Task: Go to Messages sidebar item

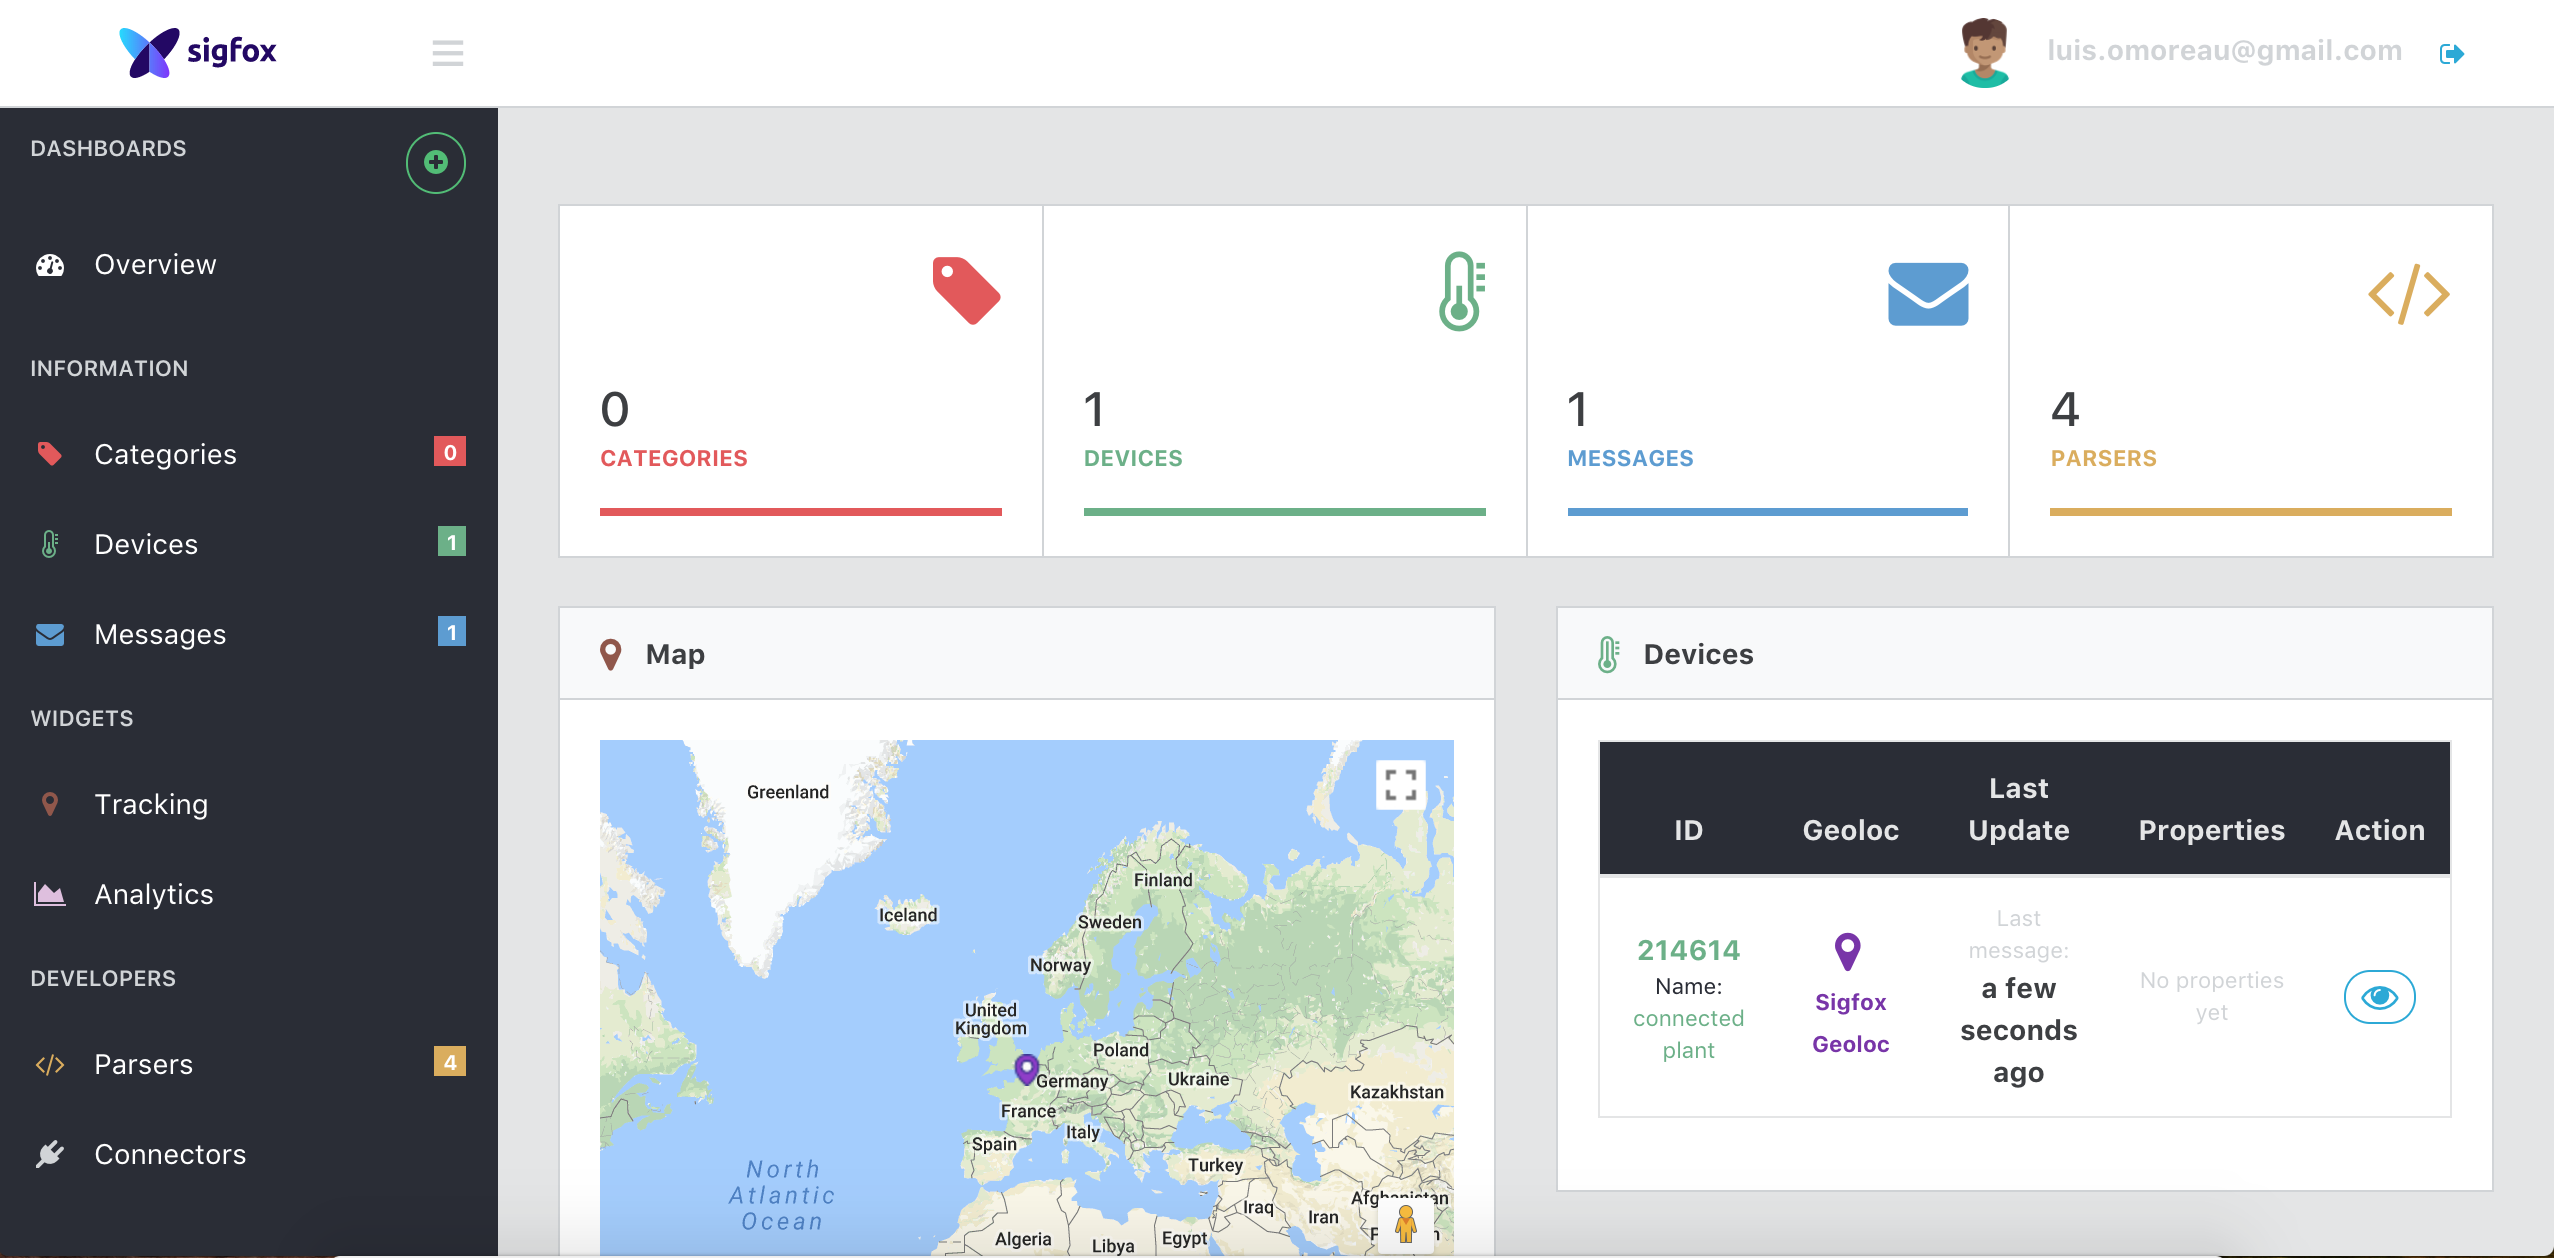Action: tap(160, 634)
